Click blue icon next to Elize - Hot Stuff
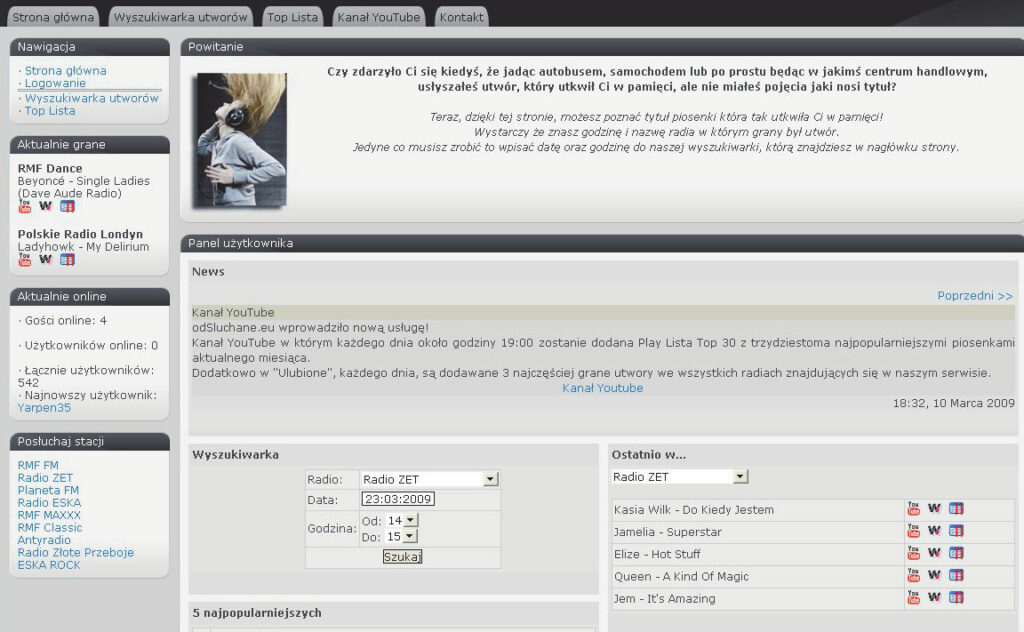1024x632 pixels. (956, 553)
